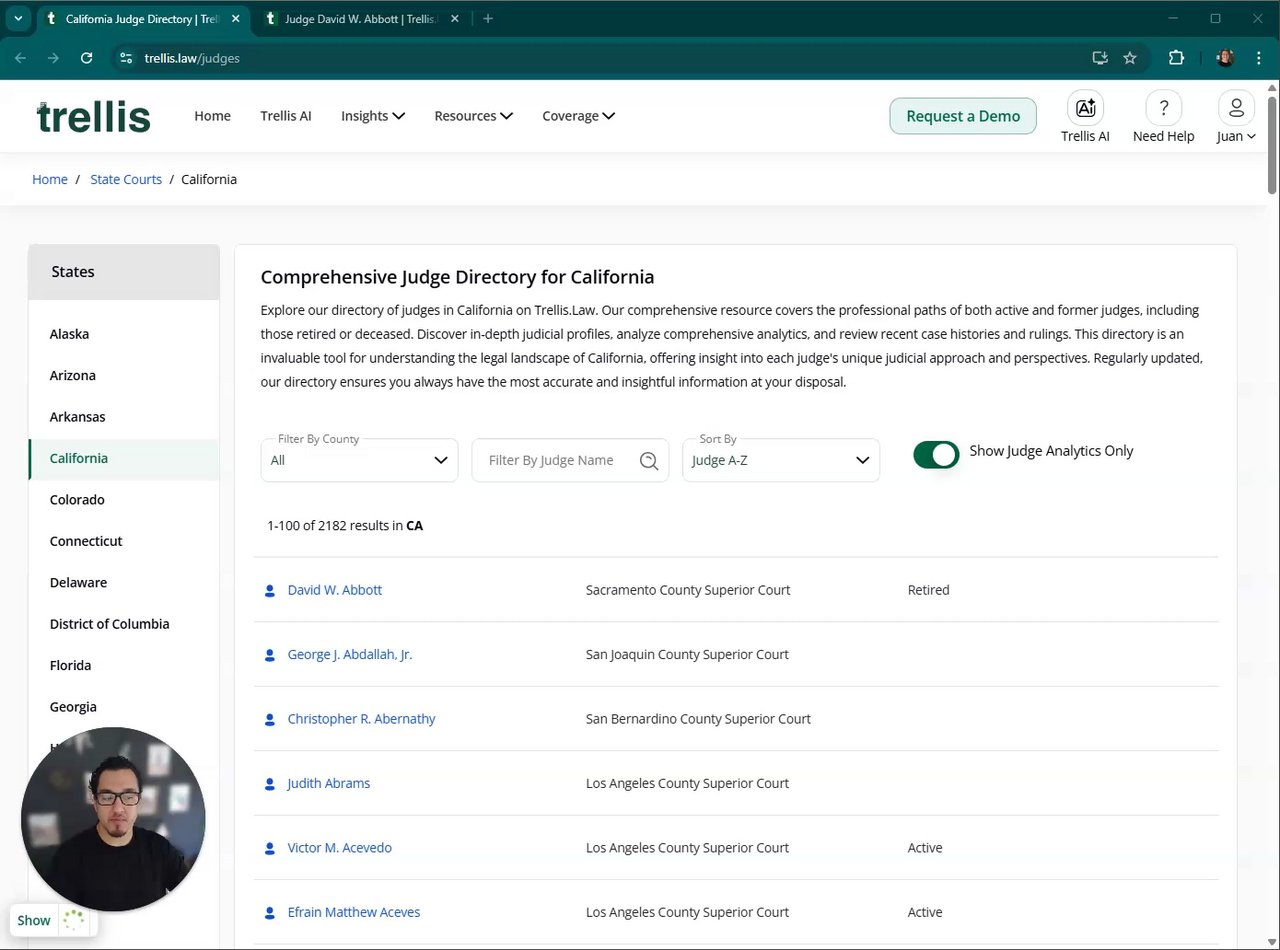Expand the Coverage navigation menu

[x=578, y=116]
